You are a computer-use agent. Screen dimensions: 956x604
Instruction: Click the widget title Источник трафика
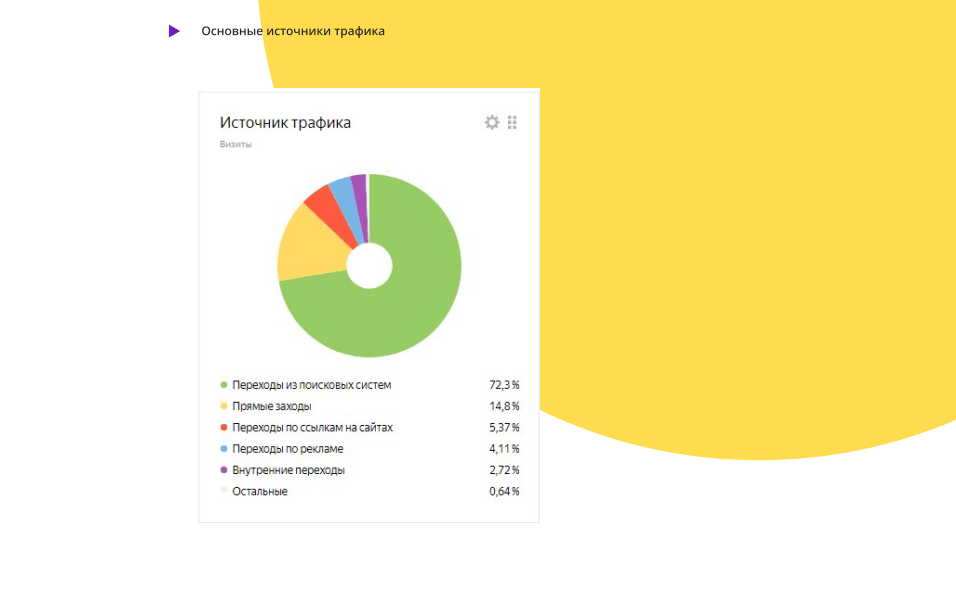285,123
